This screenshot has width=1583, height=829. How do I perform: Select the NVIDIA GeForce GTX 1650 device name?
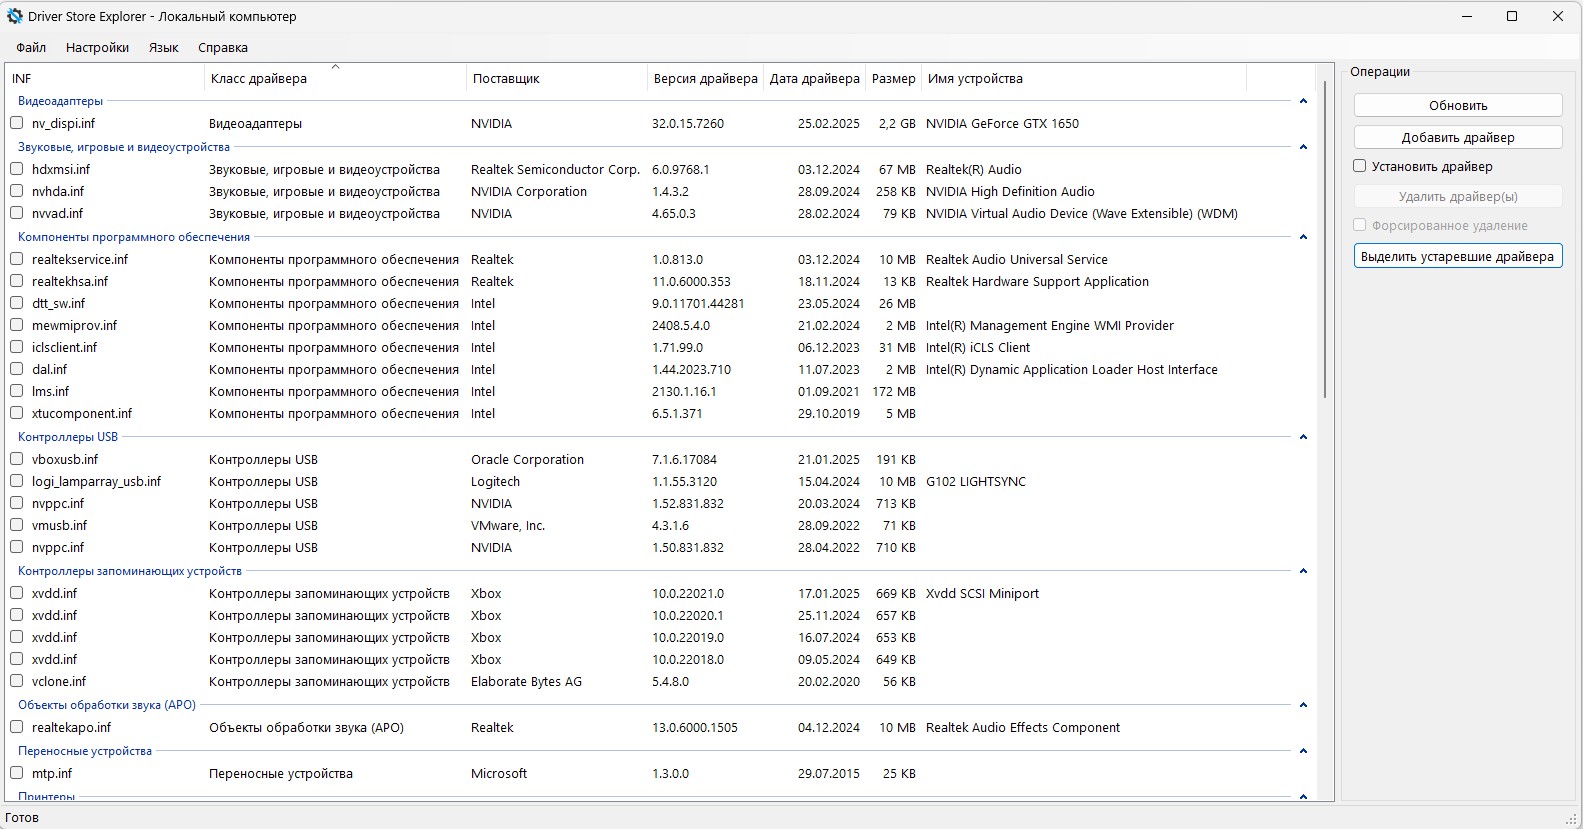pos(1002,124)
